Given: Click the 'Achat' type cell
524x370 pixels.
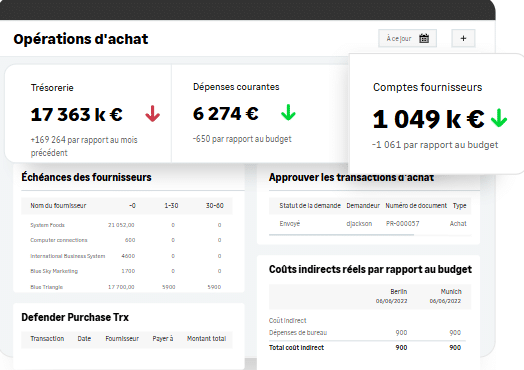Looking at the screenshot, I should (458, 224).
